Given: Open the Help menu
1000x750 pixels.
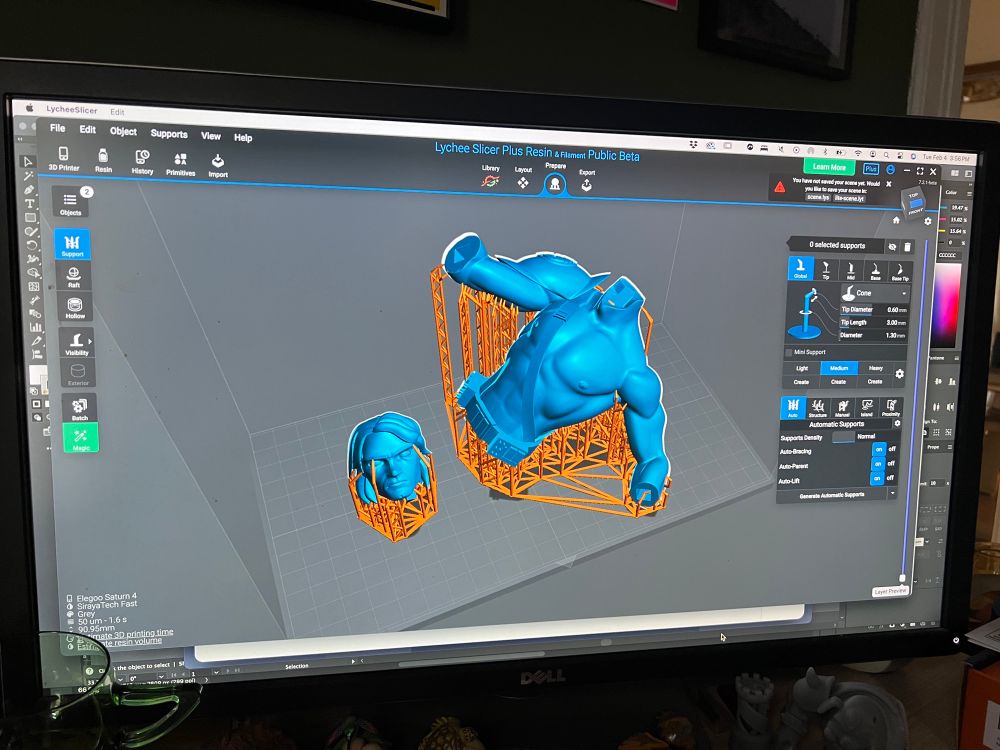Looking at the screenshot, I should point(243,137).
